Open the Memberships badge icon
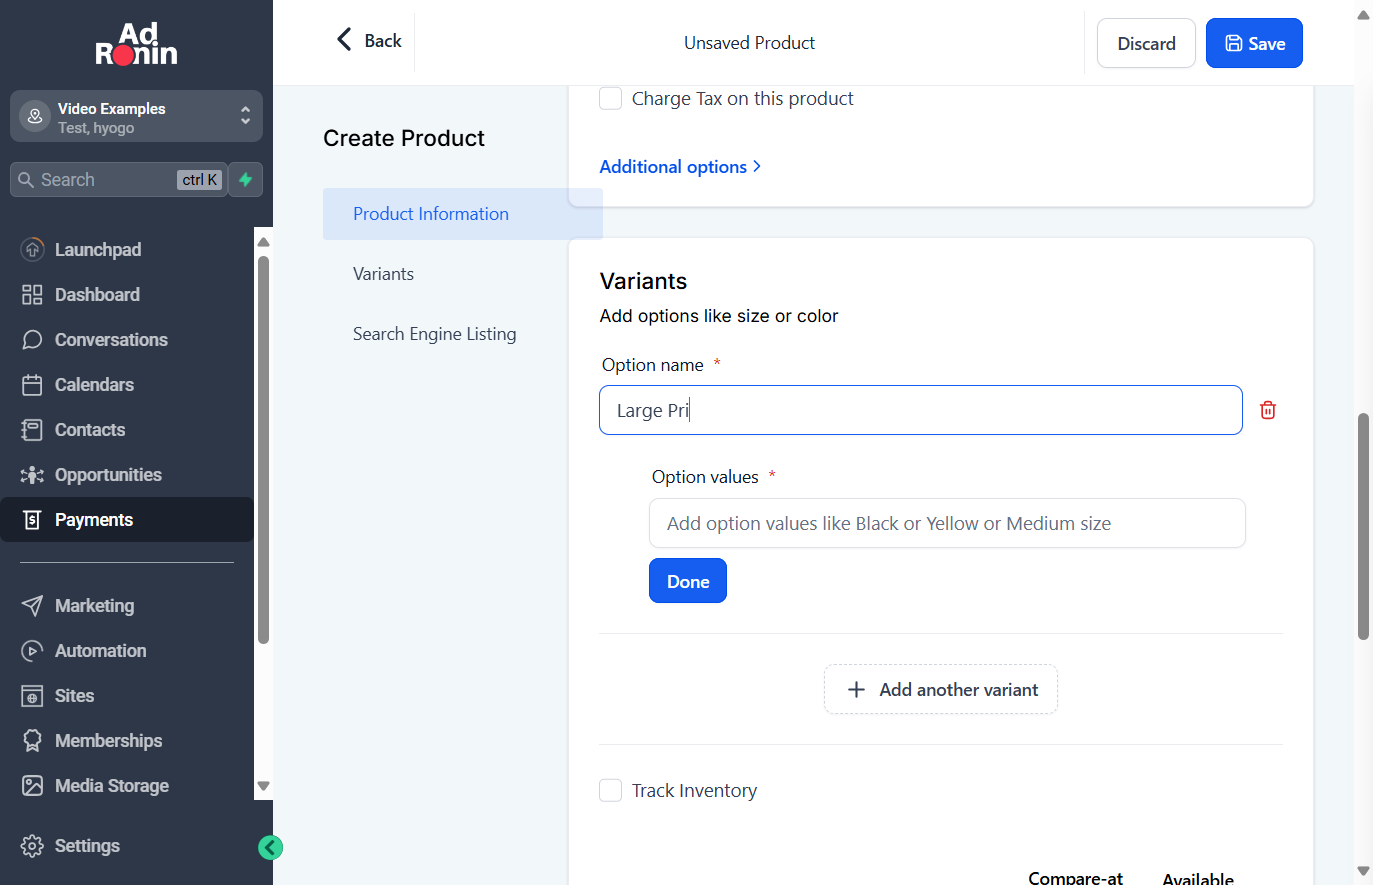This screenshot has width=1373, height=885. (32, 740)
